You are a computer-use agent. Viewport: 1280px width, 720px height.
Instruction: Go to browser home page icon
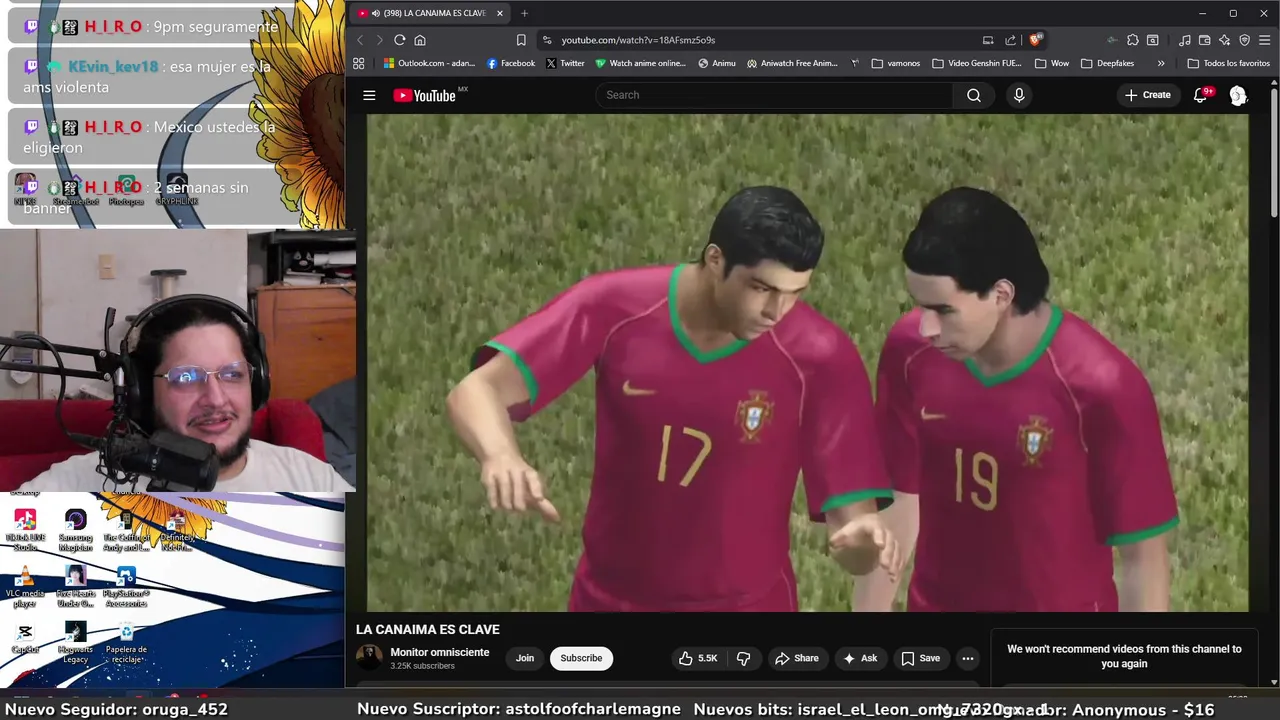click(420, 40)
